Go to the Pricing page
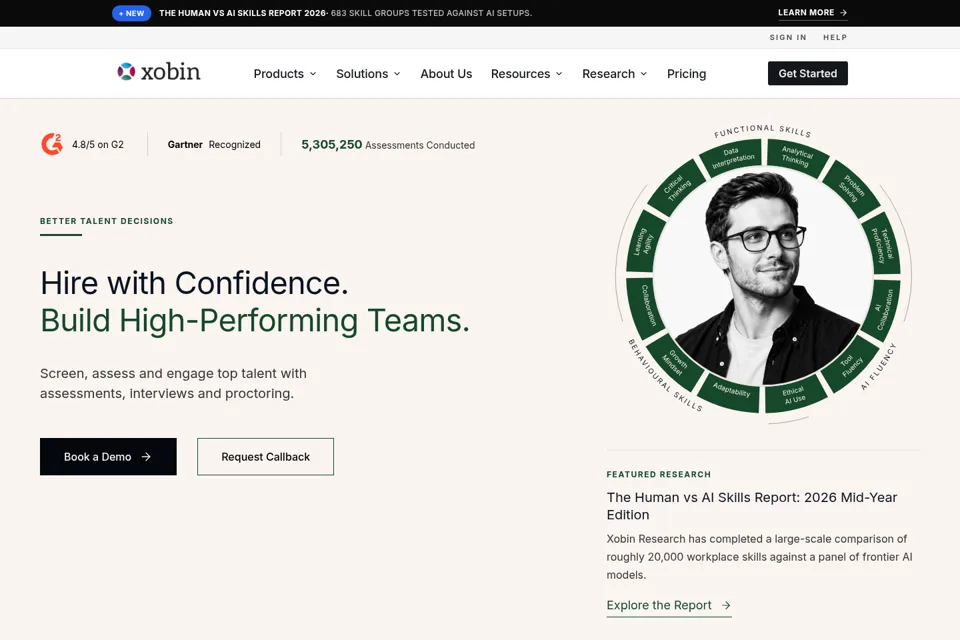The height and width of the screenshot is (640, 960). [x=686, y=73]
